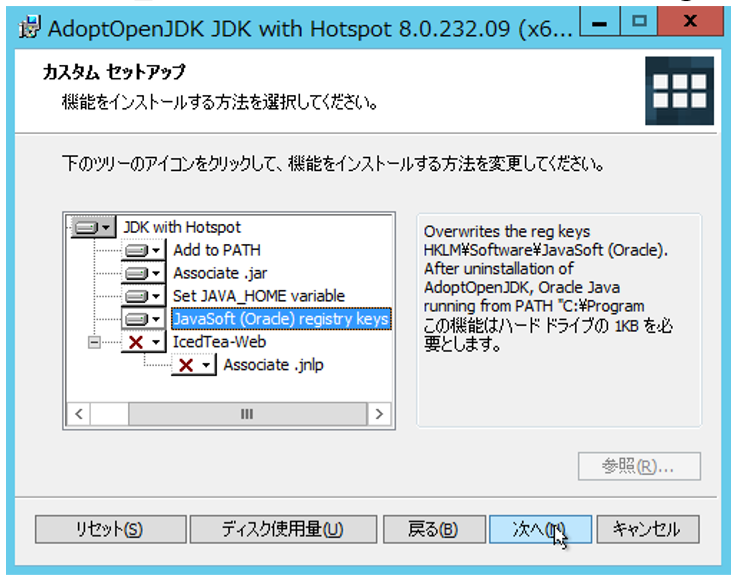This screenshot has height=579, width=743.
Task: Go back with the 戻る(B) button
Action: click(434, 529)
